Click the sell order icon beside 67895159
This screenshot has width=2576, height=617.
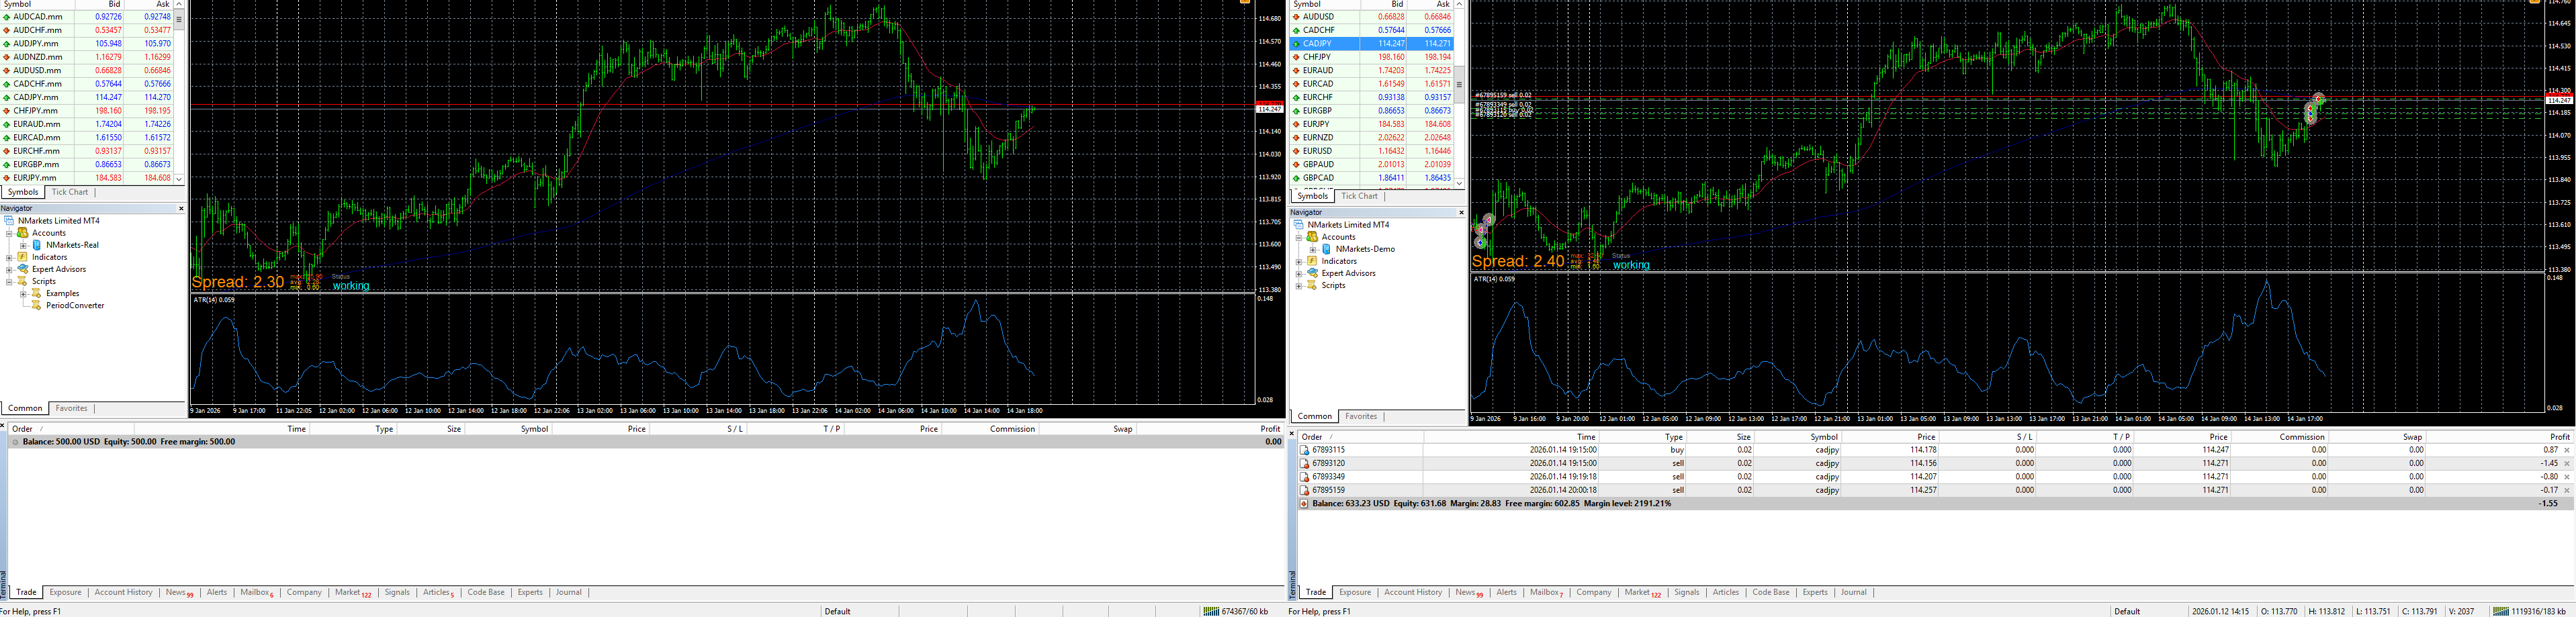1304,490
